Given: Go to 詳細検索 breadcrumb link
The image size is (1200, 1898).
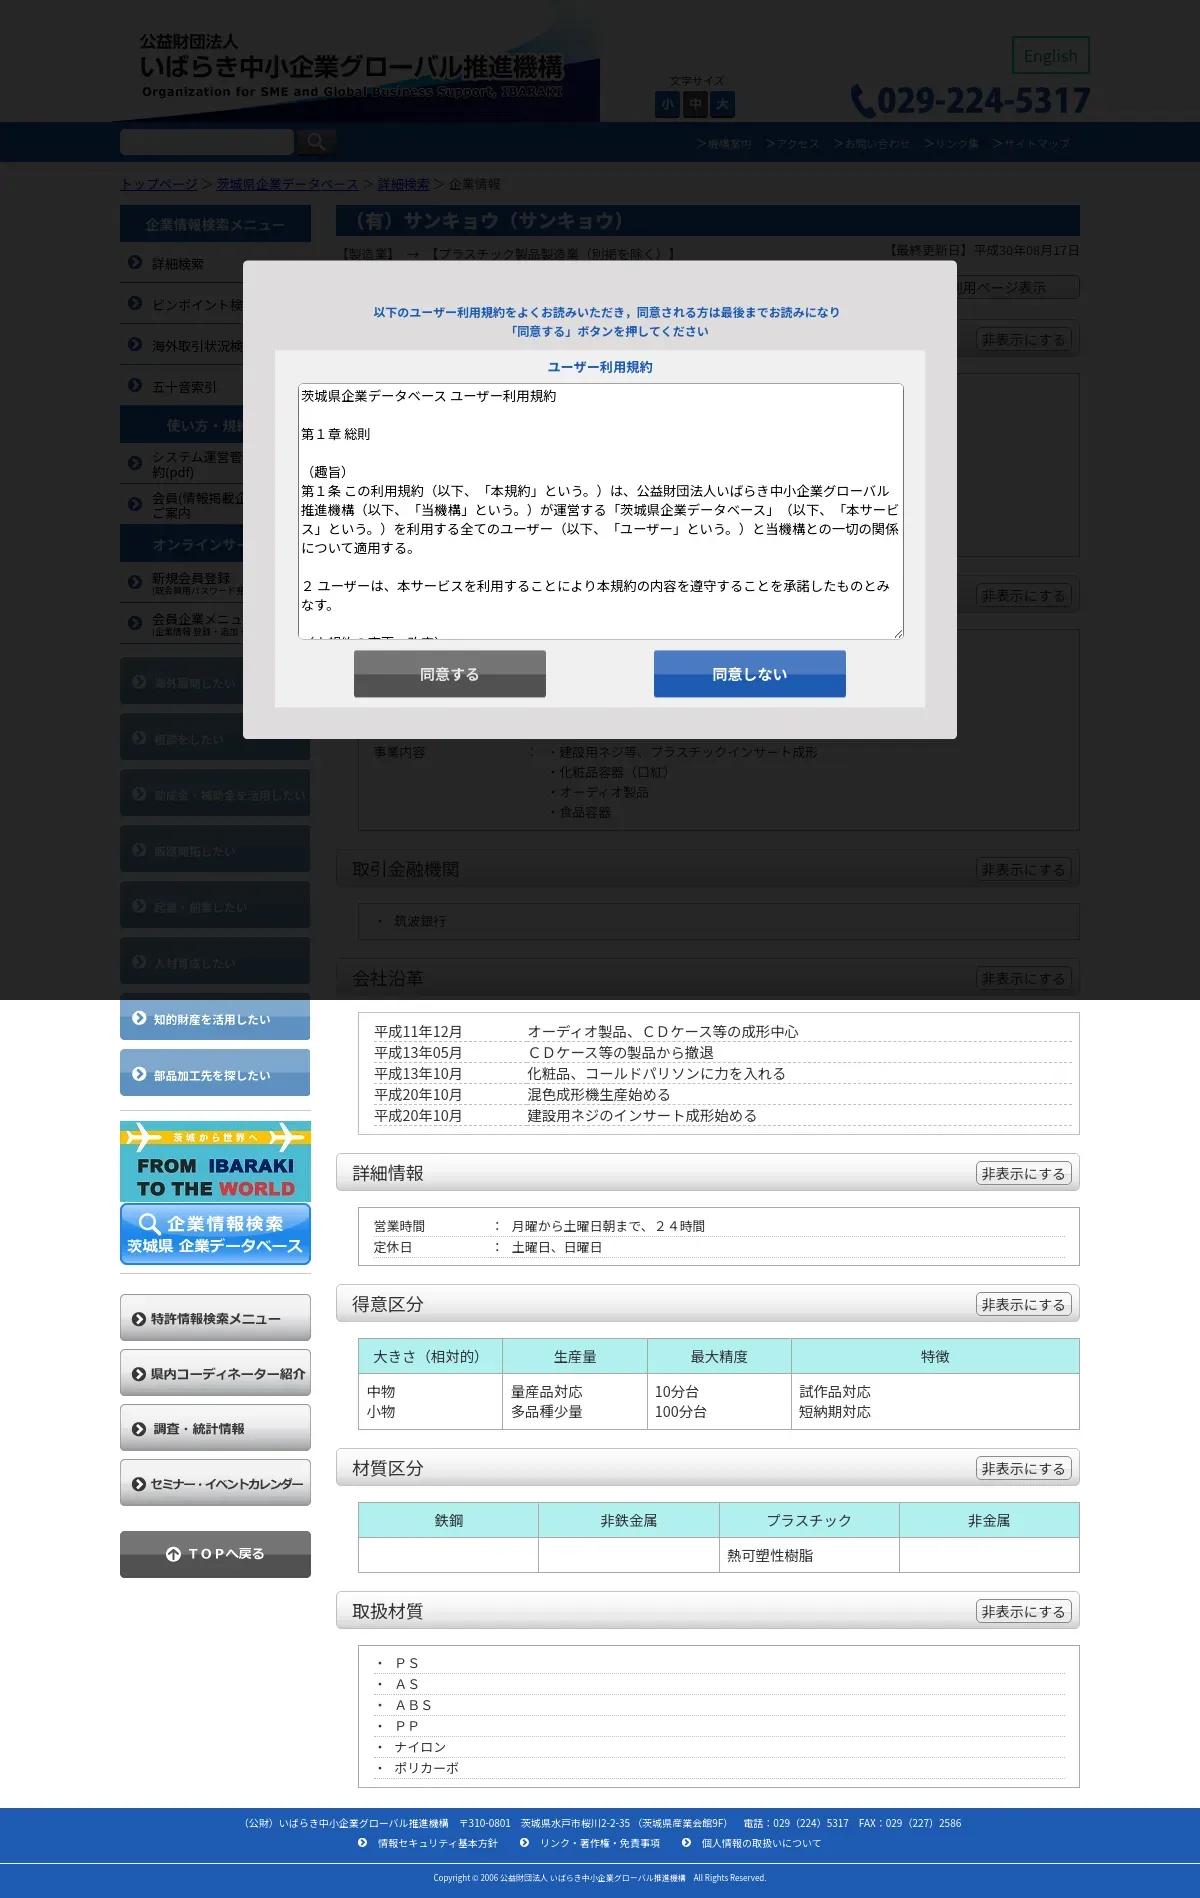Looking at the screenshot, I should [403, 184].
